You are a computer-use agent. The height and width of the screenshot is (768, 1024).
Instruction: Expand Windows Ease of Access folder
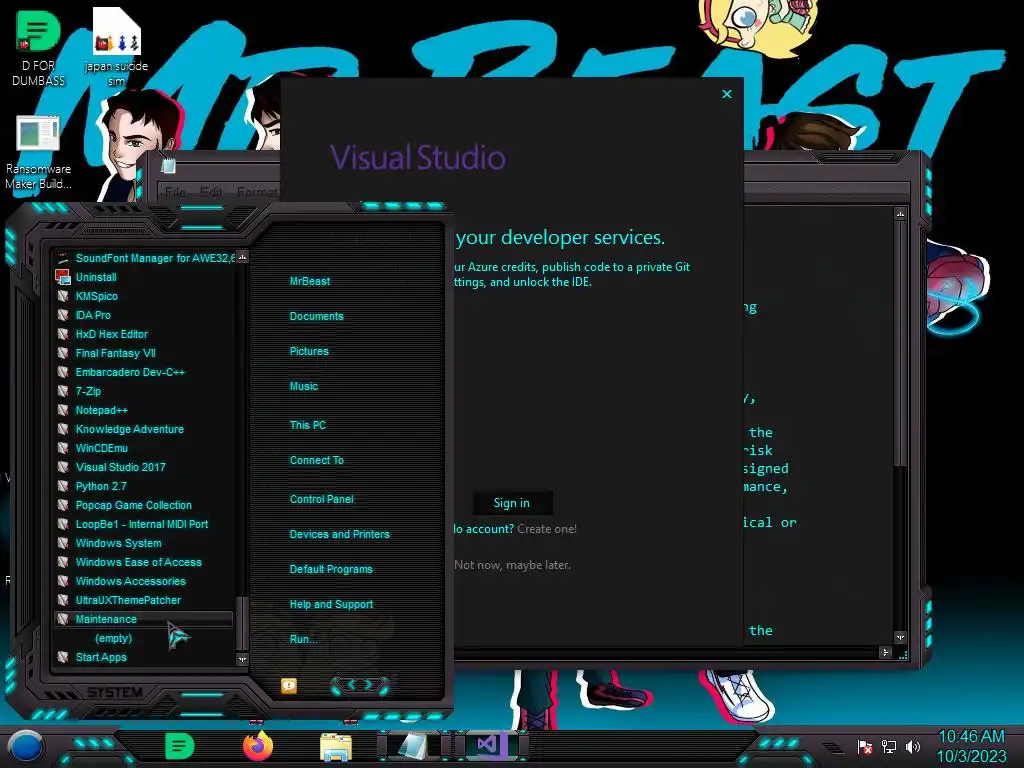(x=144, y=562)
